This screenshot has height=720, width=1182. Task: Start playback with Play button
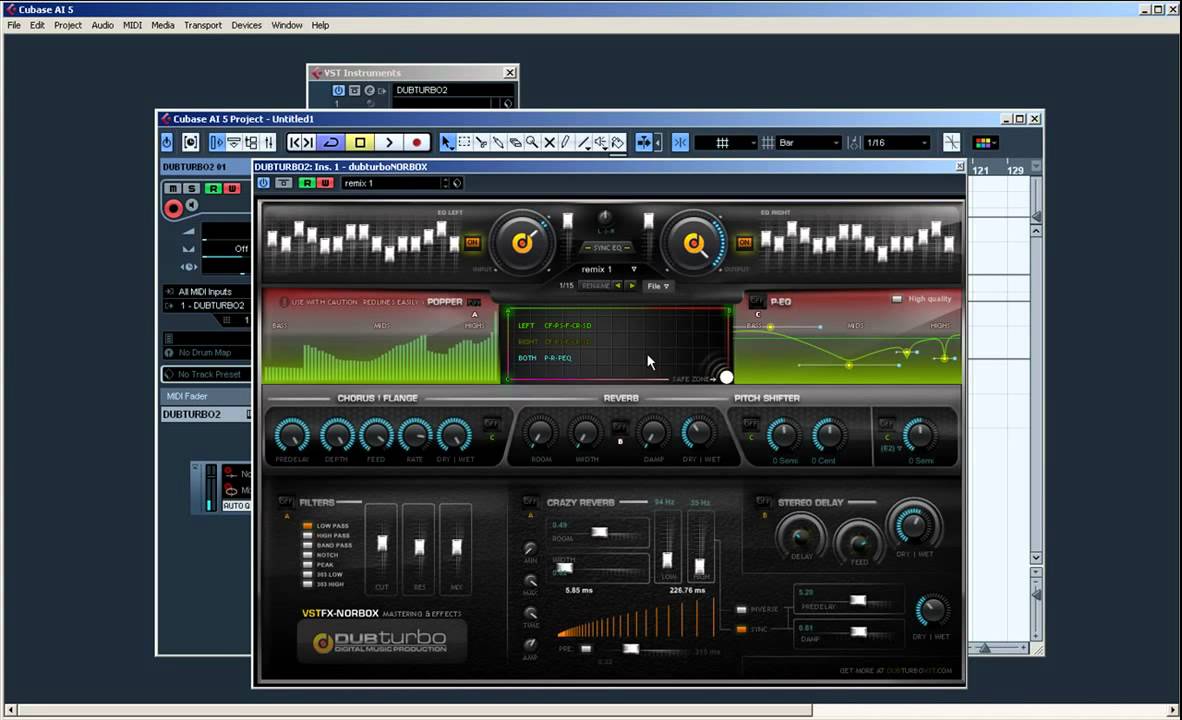(x=389, y=142)
